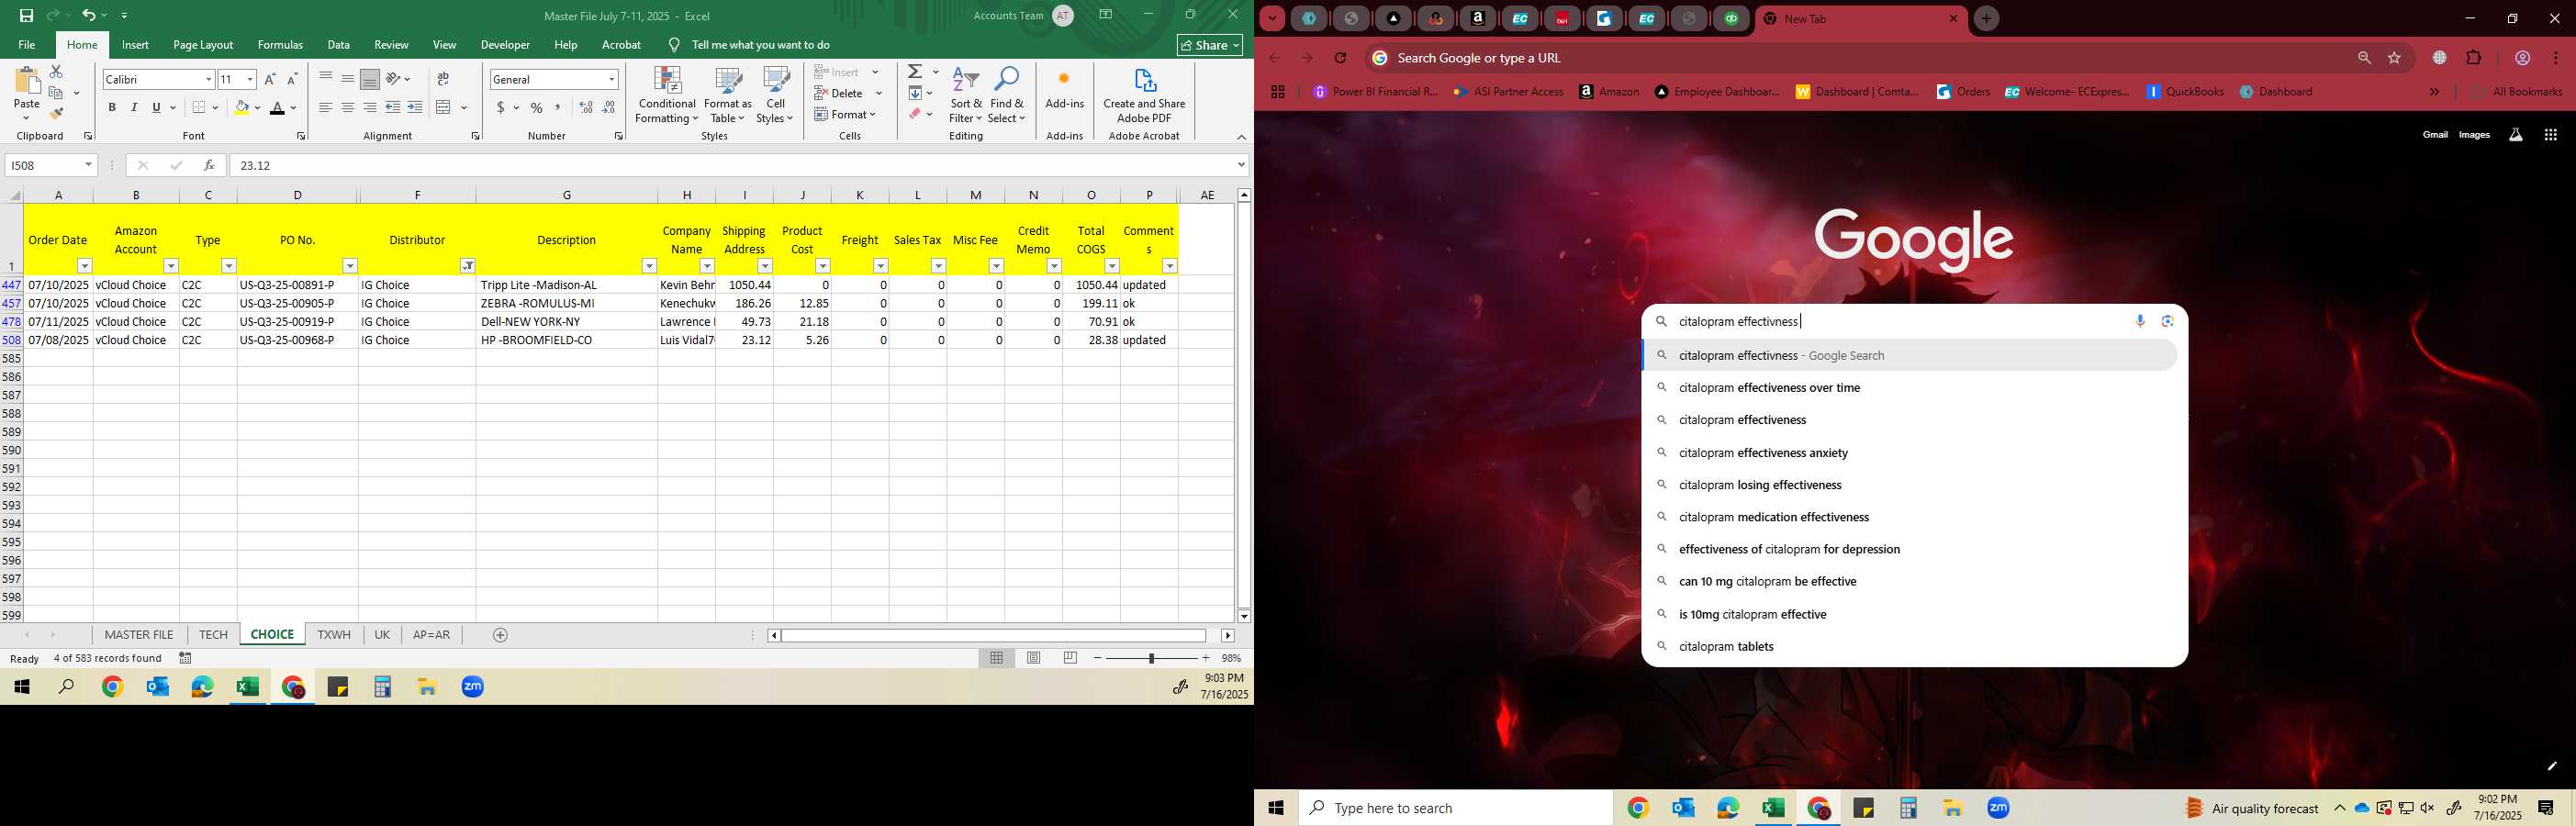Click the Format Painter brush icon
Viewport: 2576px width, 826px height.
click(x=56, y=114)
